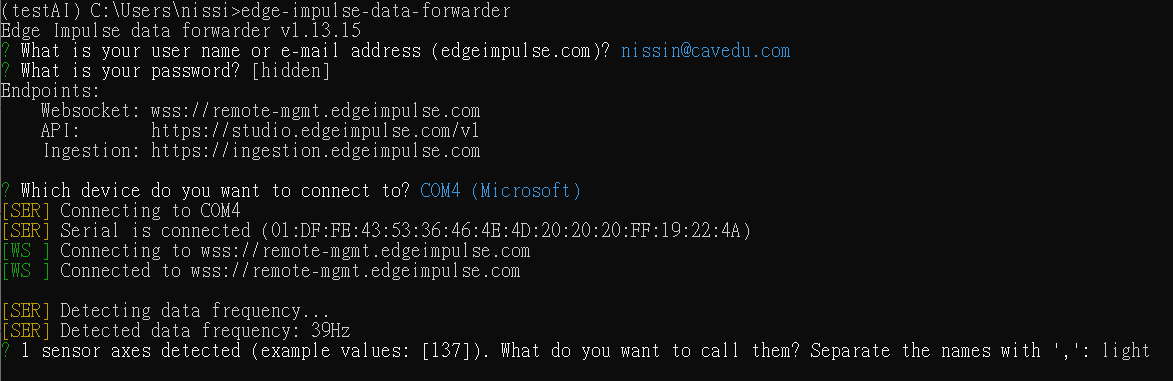Viewport: 1173px width, 381px height.
Task: Click 'Detected data frequency: 39Hz' line
Action: point(205,331)
